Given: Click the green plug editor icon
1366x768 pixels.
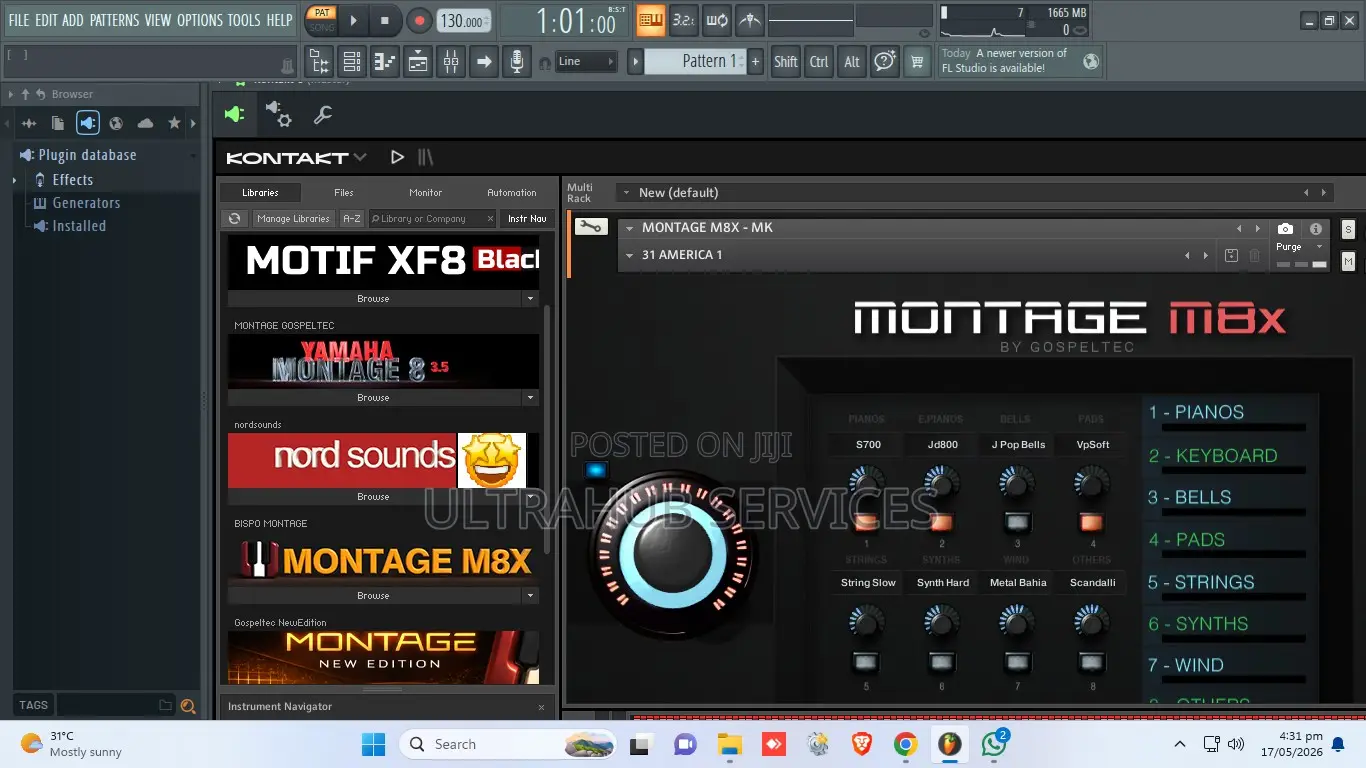Looking at the screenshot, I should 234,114.
